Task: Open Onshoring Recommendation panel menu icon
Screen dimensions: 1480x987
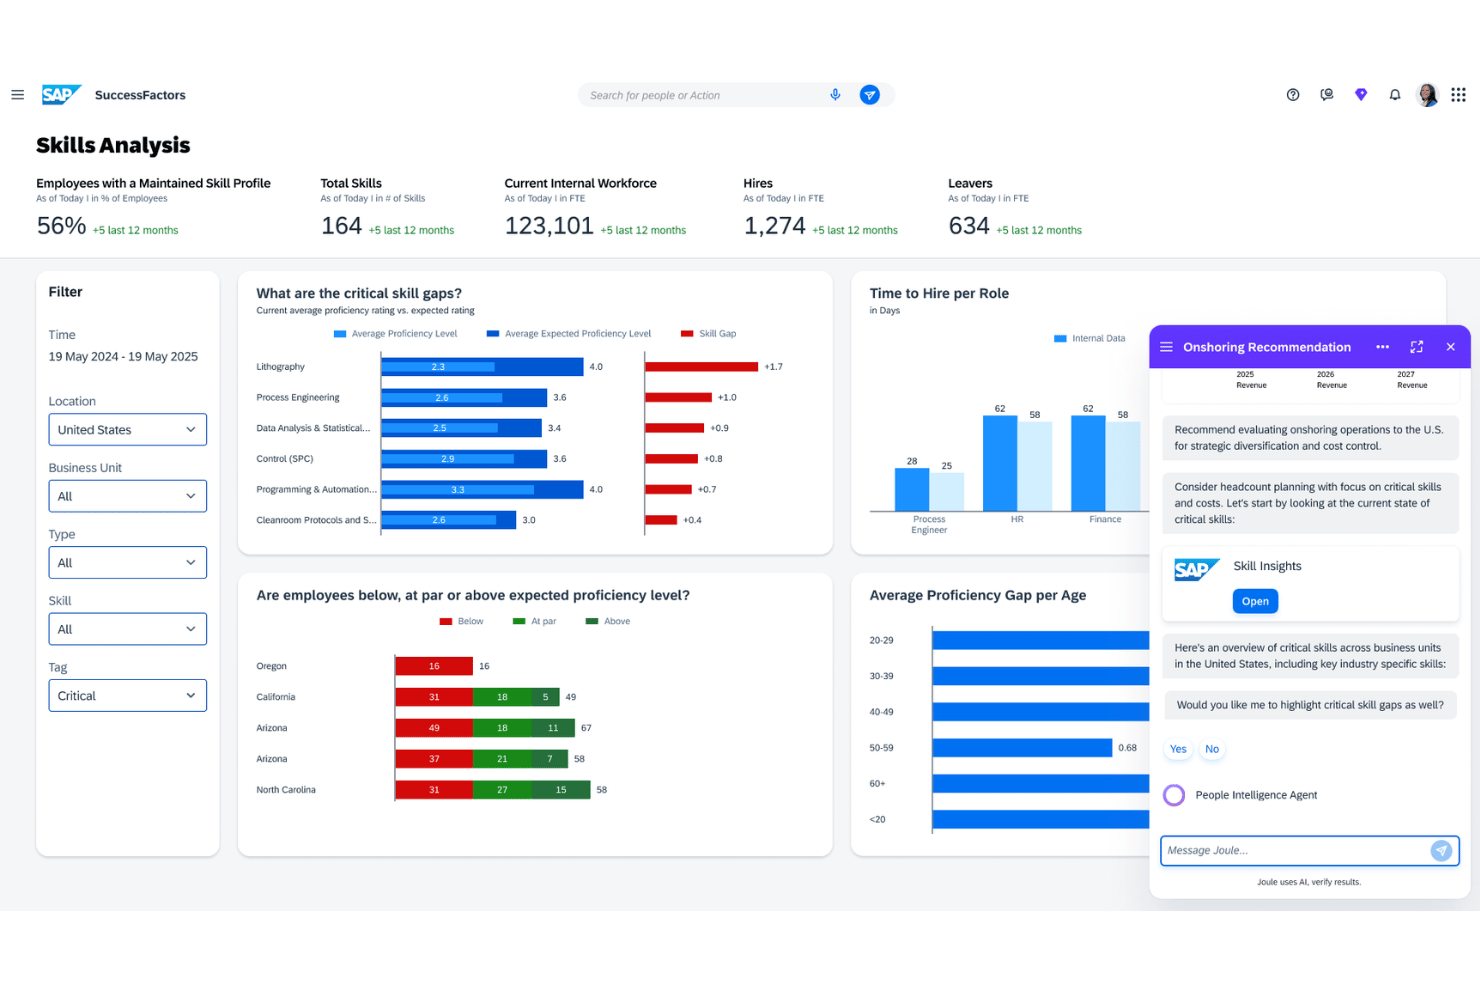Action: click(1166, 347)
